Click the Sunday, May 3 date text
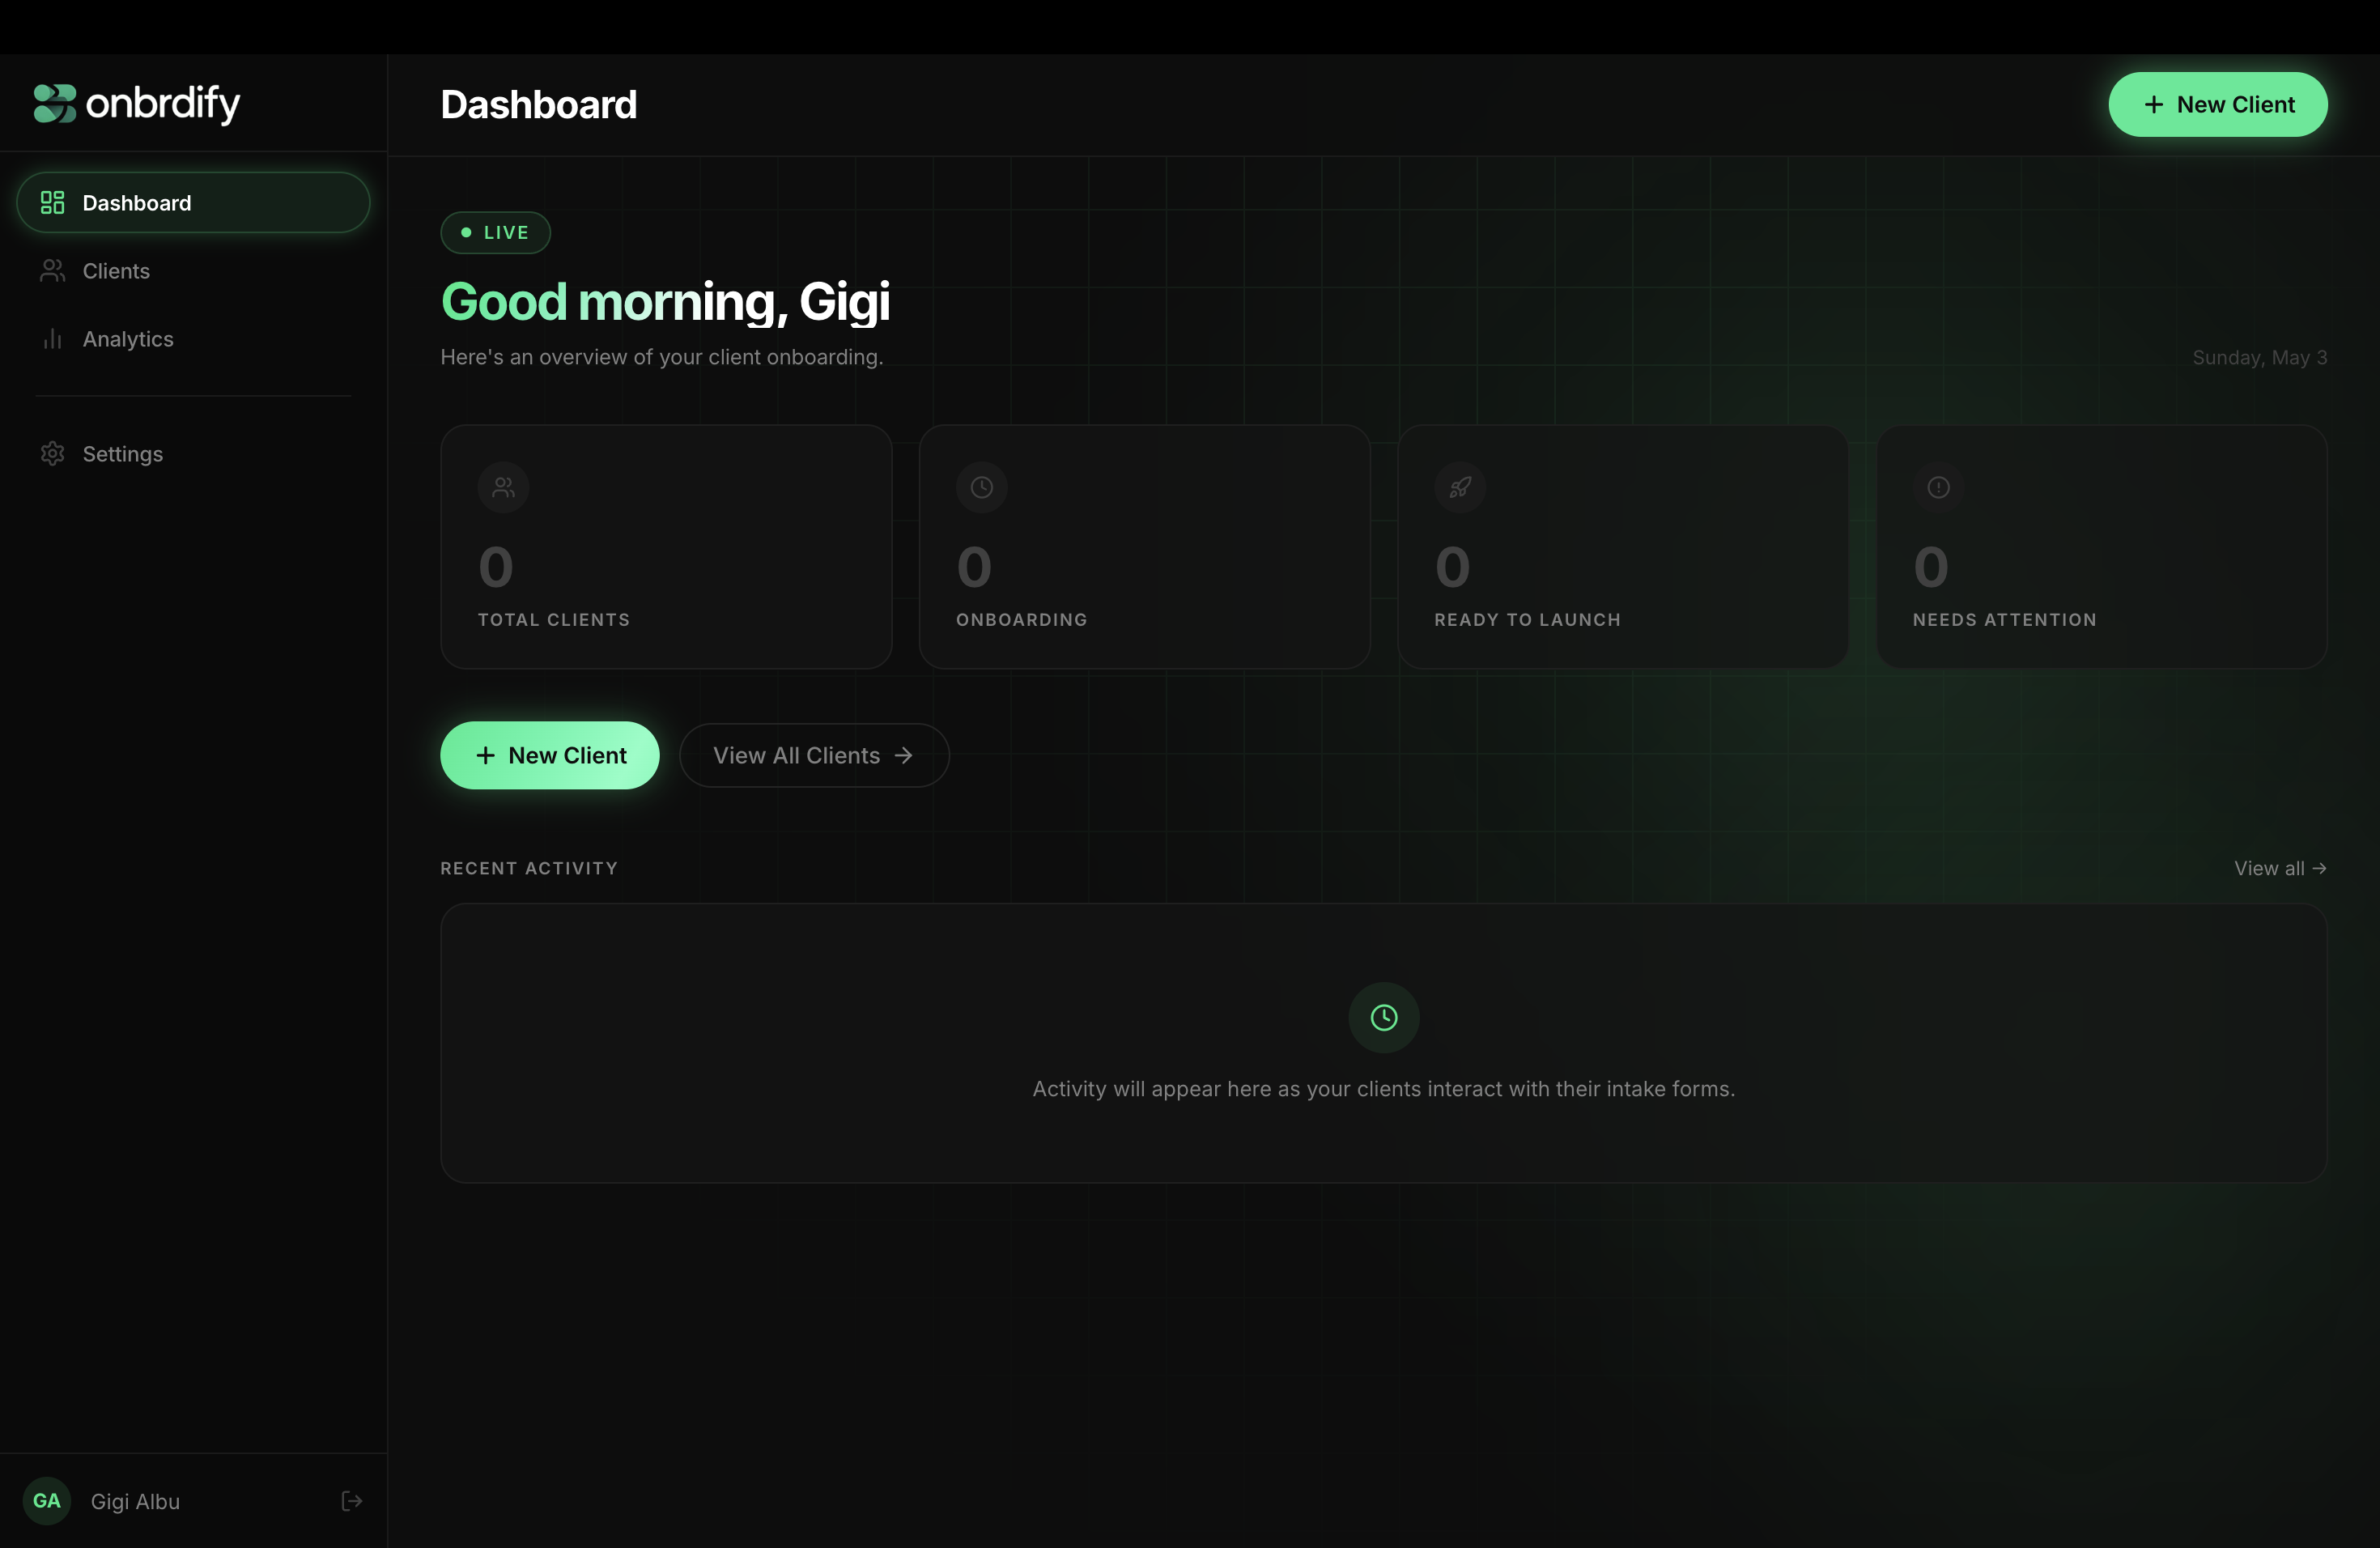The width and height of the screenshot is (2380, 1548). (x=2259, y=357)
